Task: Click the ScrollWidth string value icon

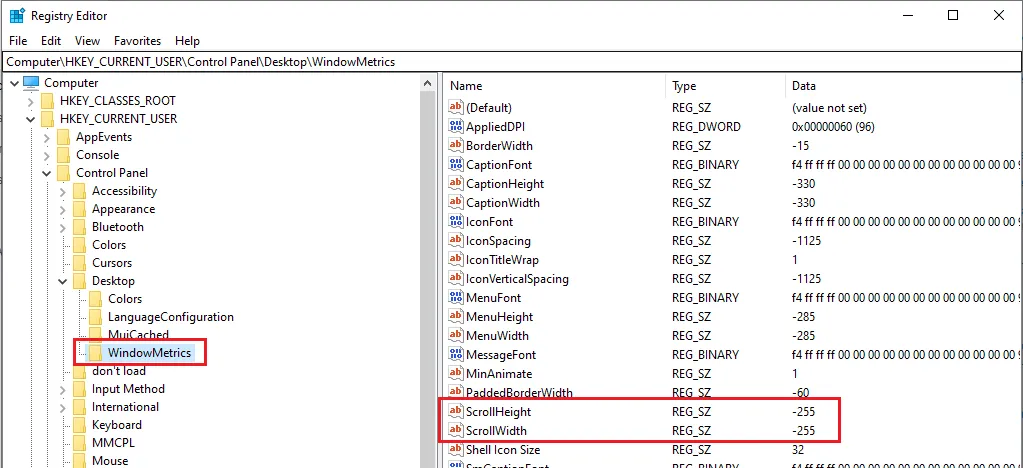Action: (455, 431)
